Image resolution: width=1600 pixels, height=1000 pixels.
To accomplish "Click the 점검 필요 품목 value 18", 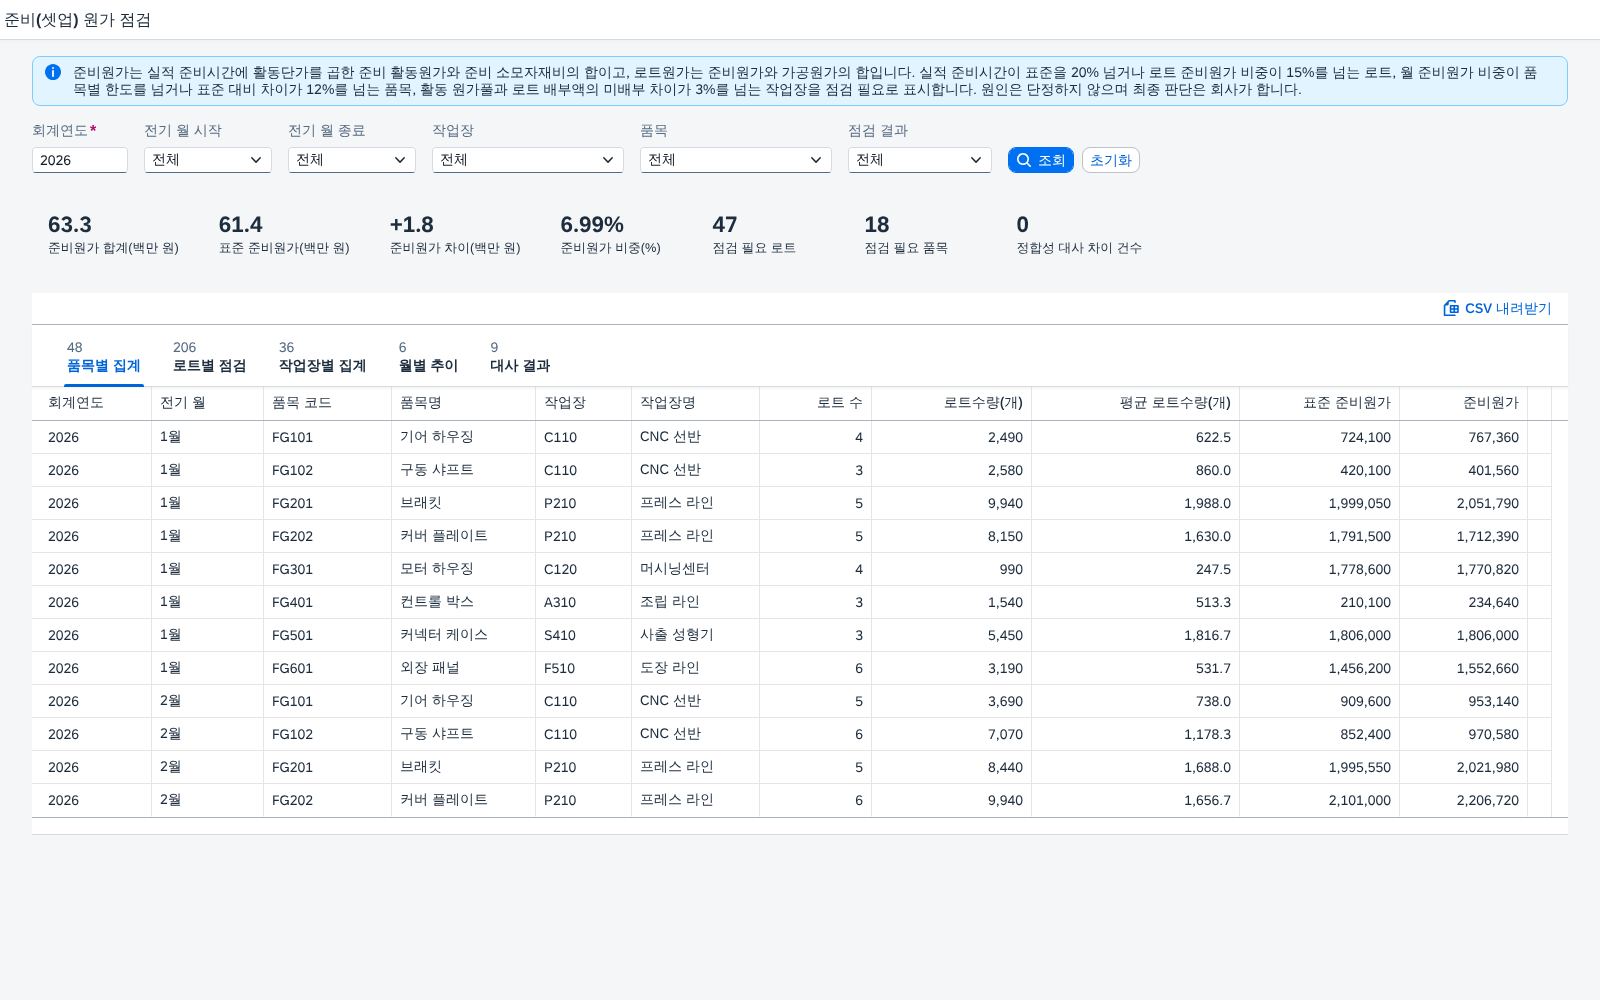I will 877,225.
